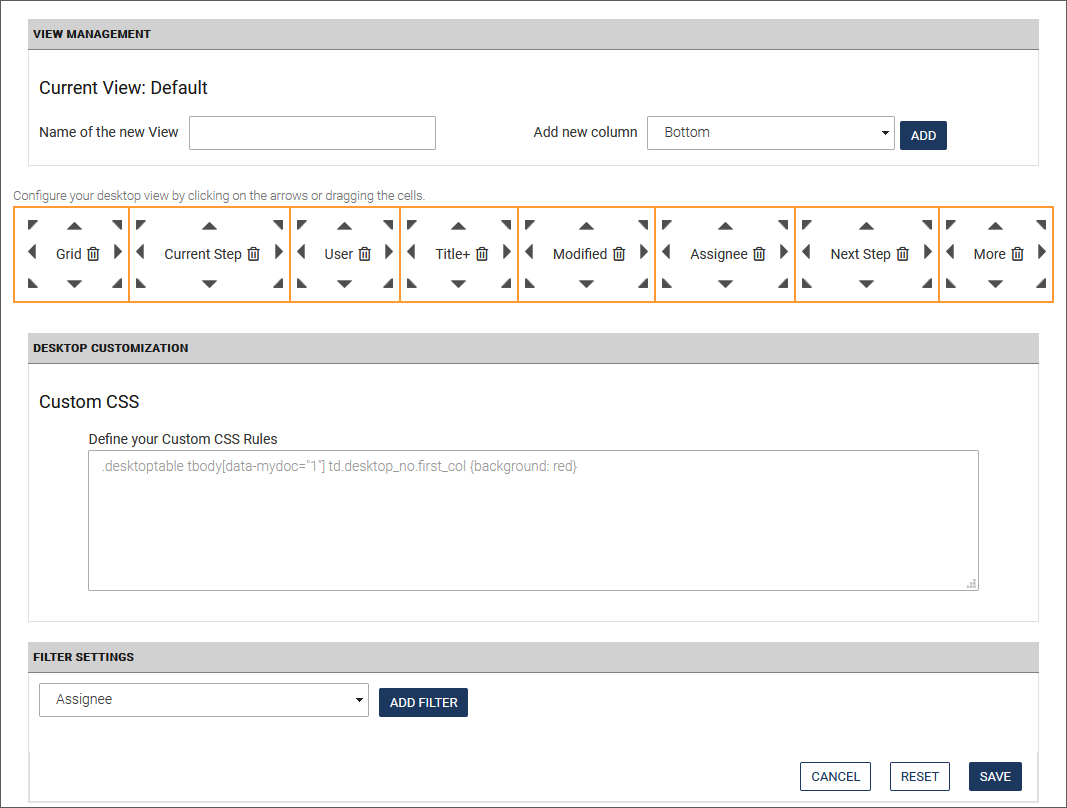The width and height of the screenshot is (1067, 808).
Task: Delete the Grid column with trash icon
Action: tap(93, 254)
